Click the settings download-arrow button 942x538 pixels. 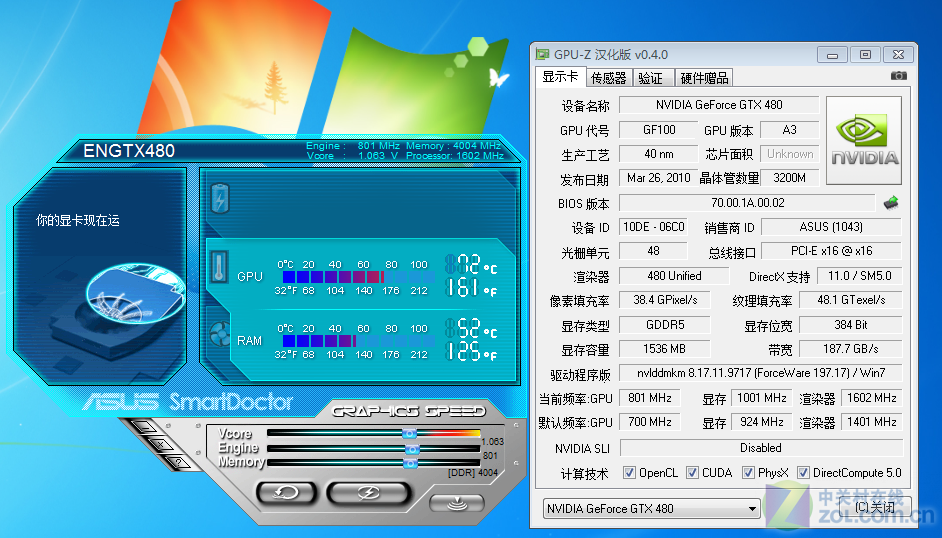tap(457, 502)
